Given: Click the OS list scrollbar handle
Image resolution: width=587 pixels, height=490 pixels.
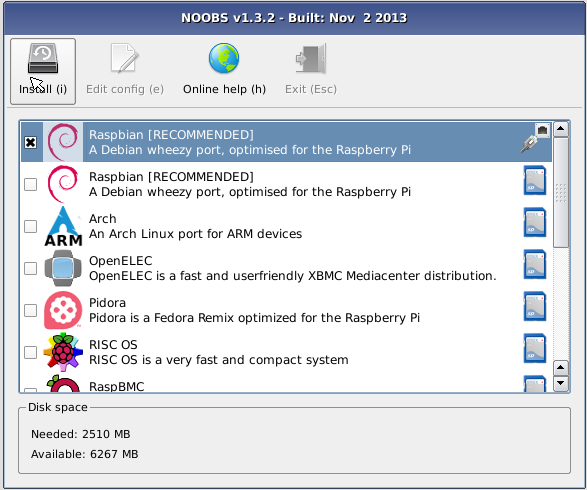Looking at the screenshot, I should click(x=561, y=192).
